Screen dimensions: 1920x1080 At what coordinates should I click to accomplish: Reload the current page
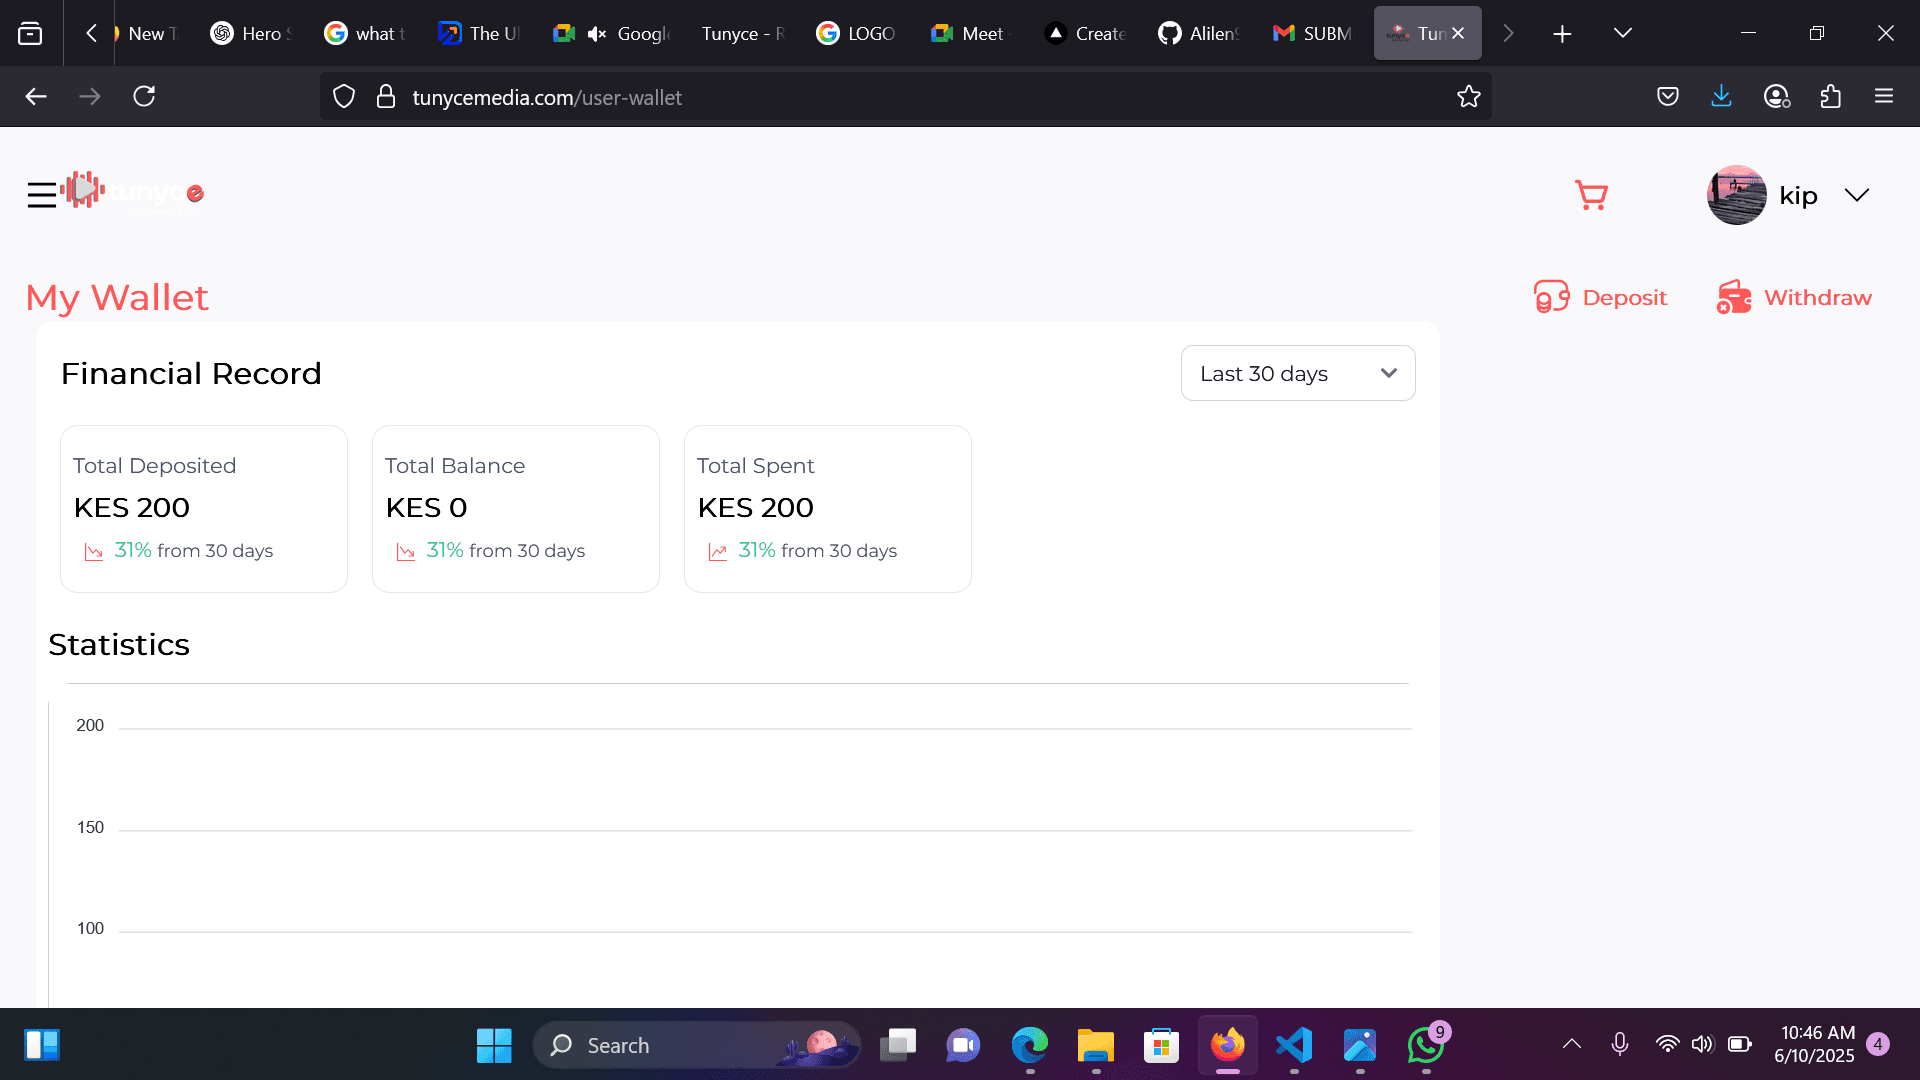coord(144,97)
